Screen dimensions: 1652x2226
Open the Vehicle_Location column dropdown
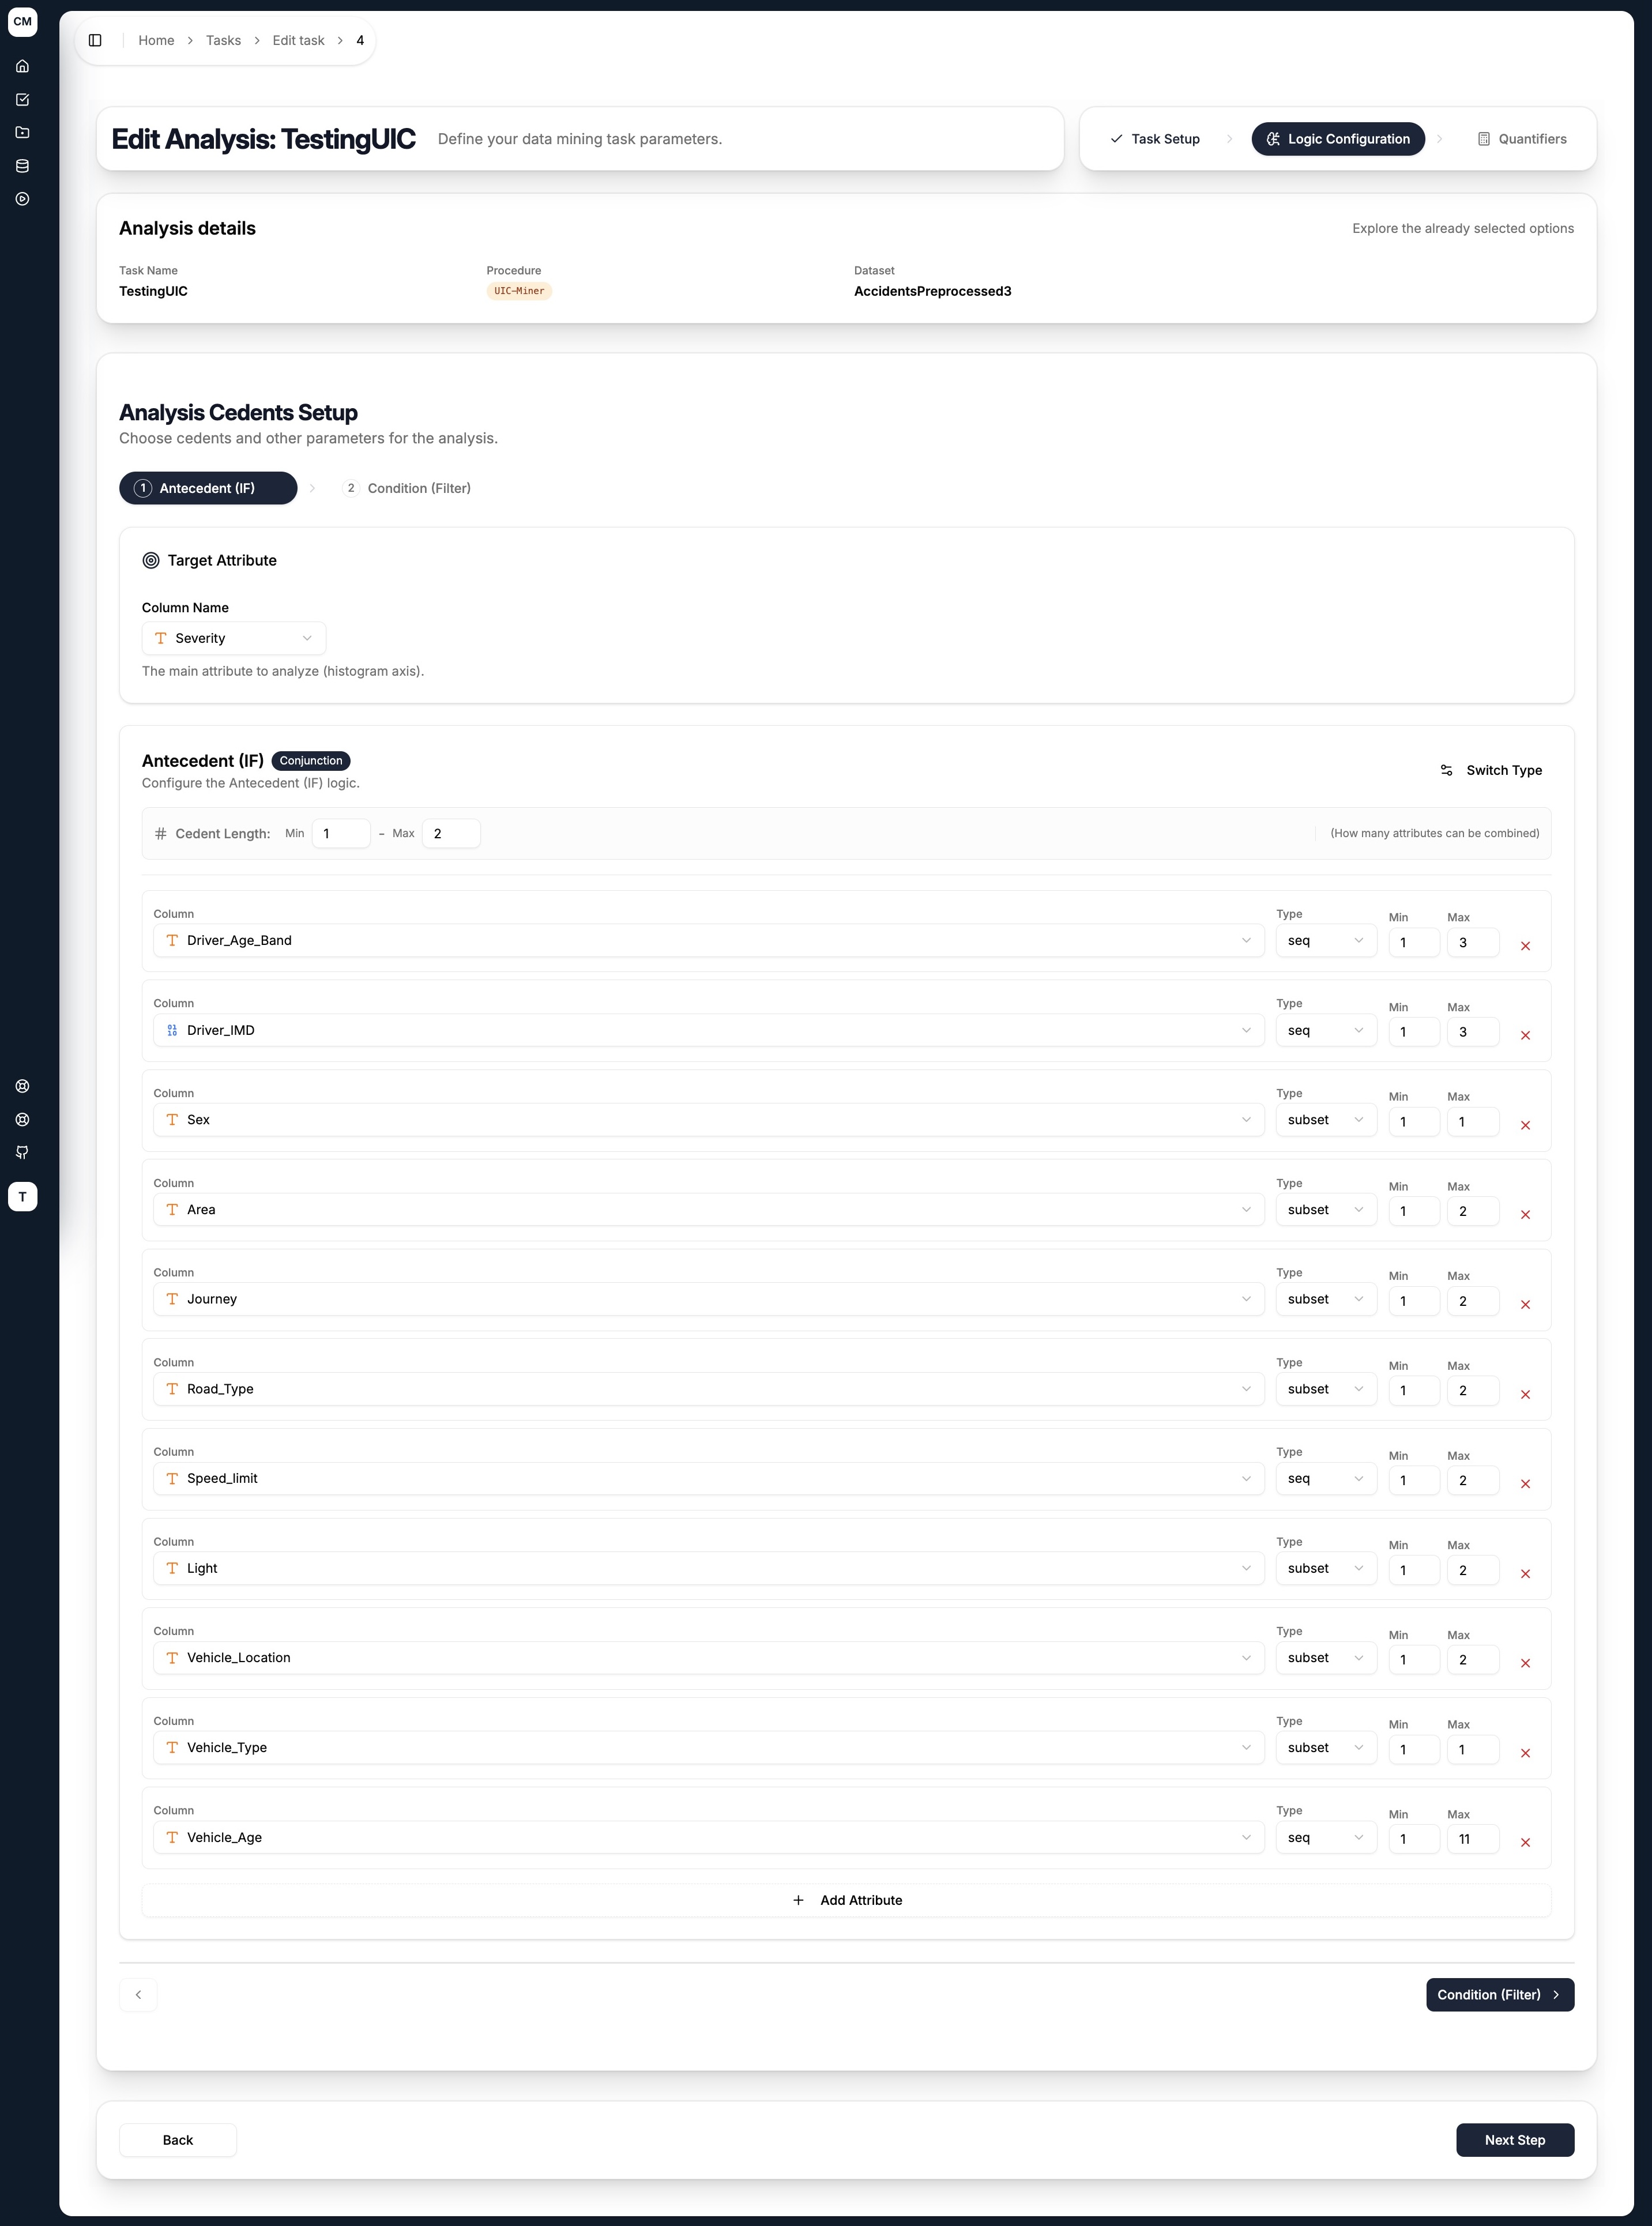(708, 1658)
